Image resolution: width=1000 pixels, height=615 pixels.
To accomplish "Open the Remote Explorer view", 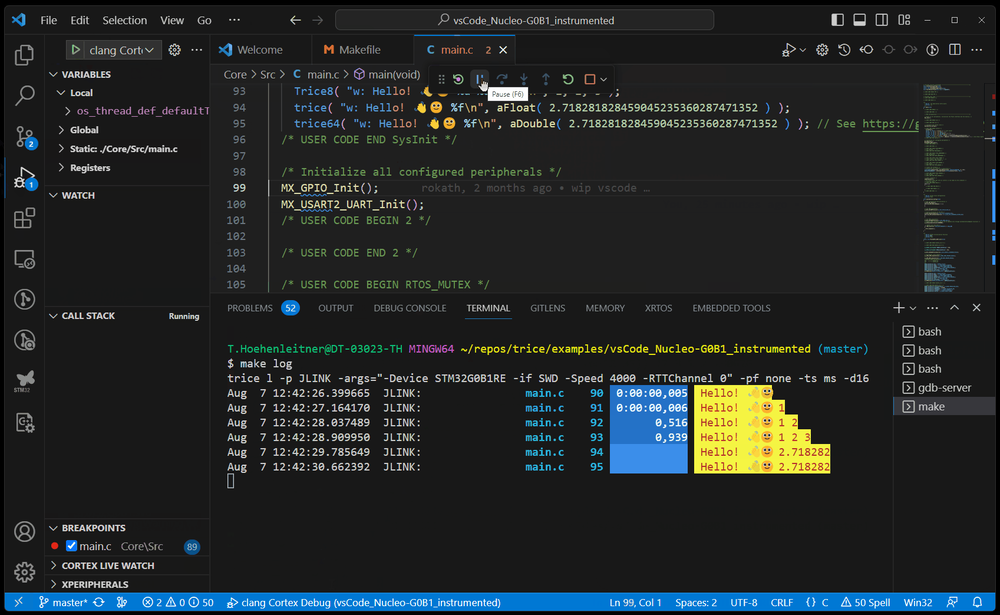I will (x=24, y=259).
